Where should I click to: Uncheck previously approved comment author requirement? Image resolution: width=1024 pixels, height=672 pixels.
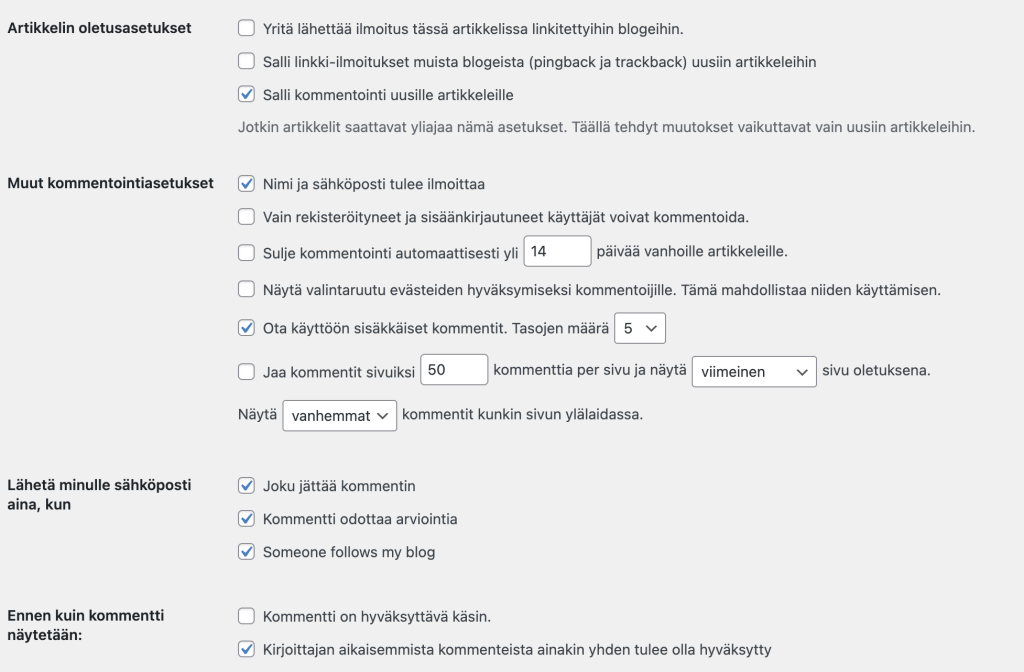(x=246, y=650)
